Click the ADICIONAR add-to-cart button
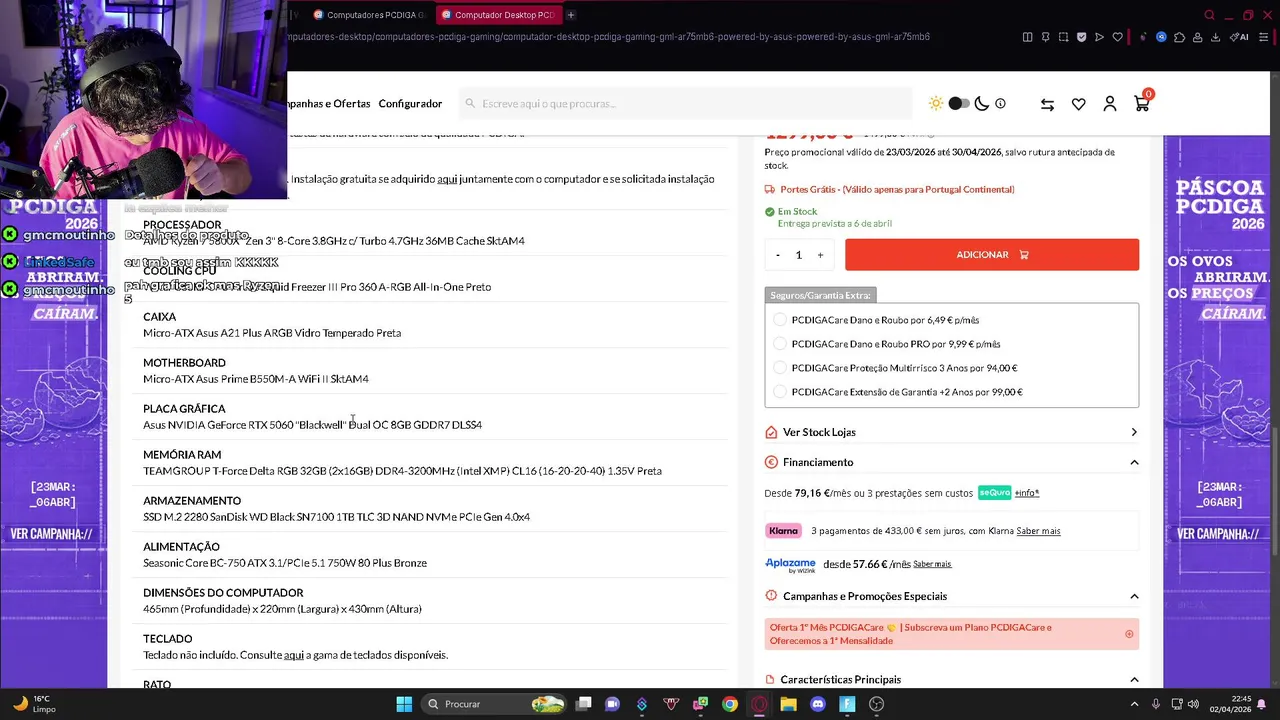This screenshot has height=720, width=1280. click(x=992, y=255)
